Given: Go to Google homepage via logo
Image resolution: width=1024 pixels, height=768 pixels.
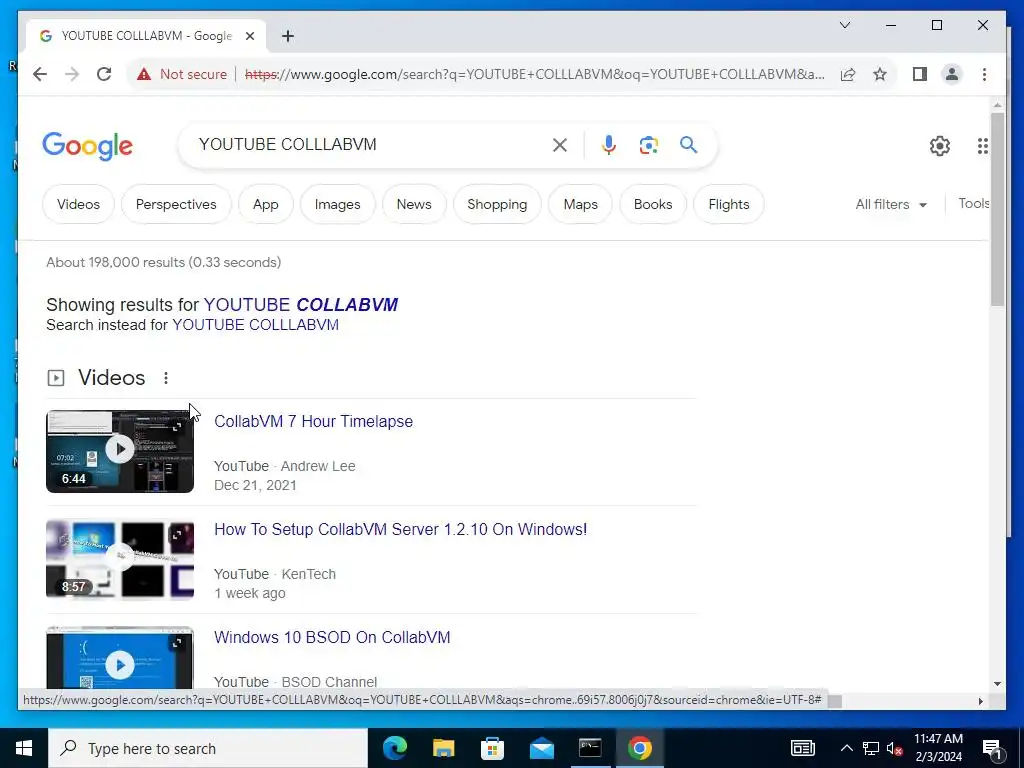Looking at the screenshot, I should pyautogui.click(x=88, y=146).
